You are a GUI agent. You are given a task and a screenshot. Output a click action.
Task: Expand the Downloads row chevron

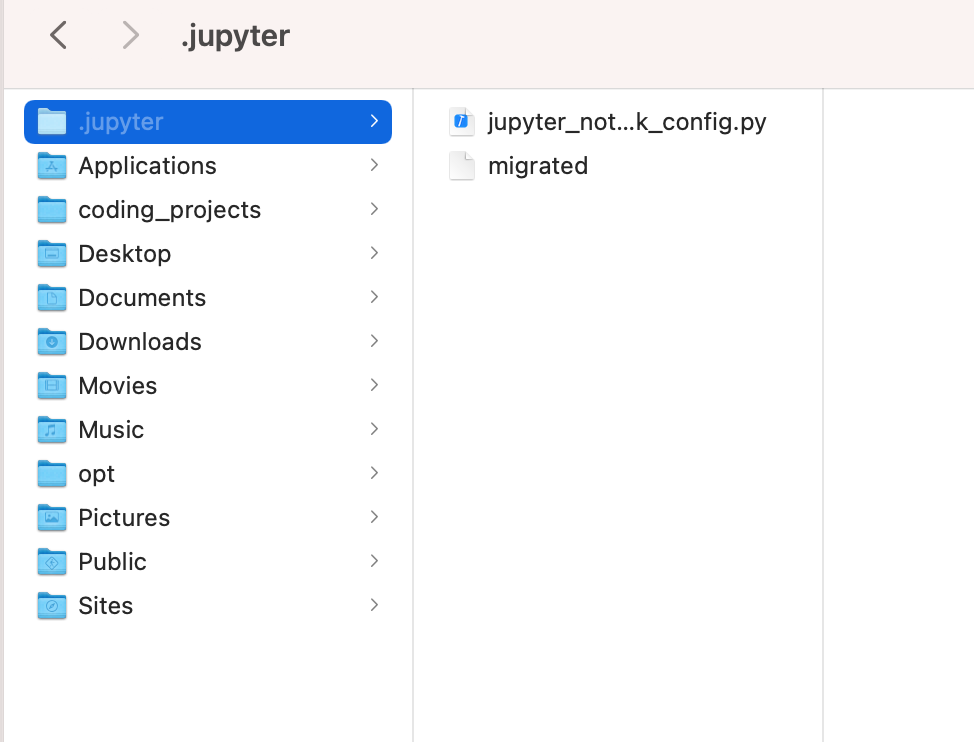coord(374,342)
